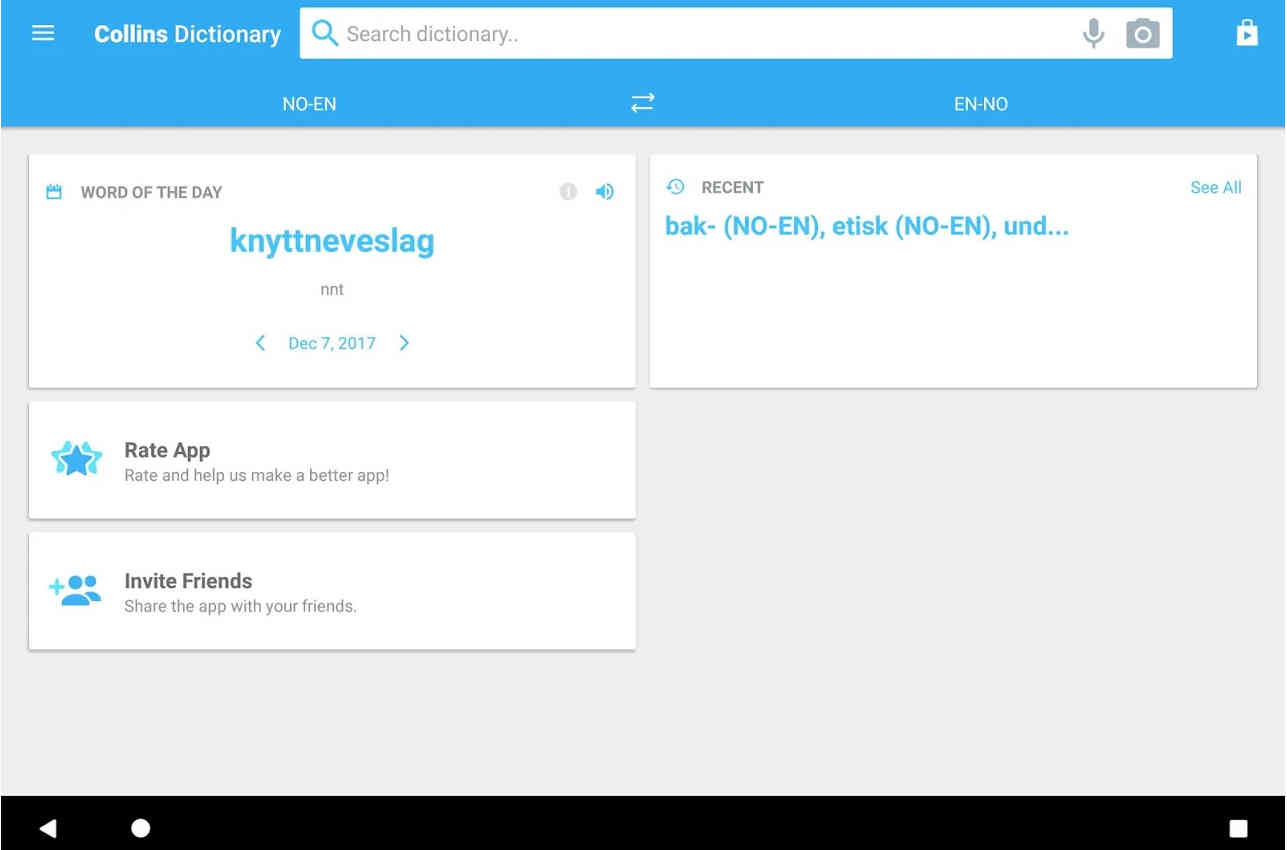The image size is (1287, 850).
Task: Click the Collins Dictionary title
Action: pyautogui.click(x=188, y=34)
